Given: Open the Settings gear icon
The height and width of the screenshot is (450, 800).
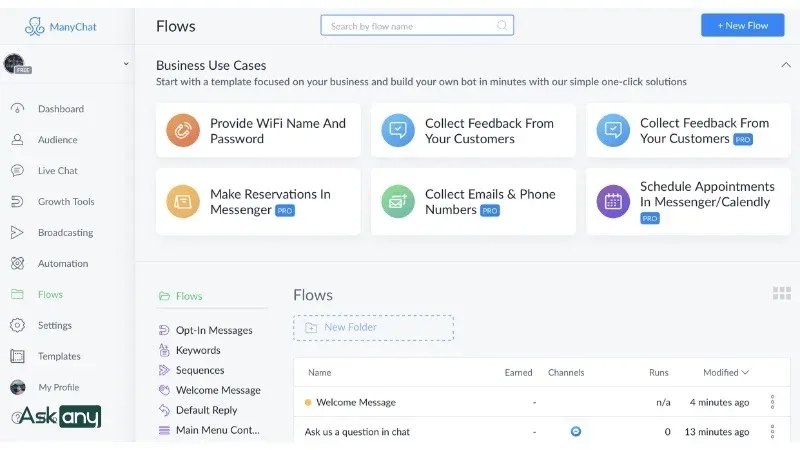Looking at the screenshot, I should (17, 326).
